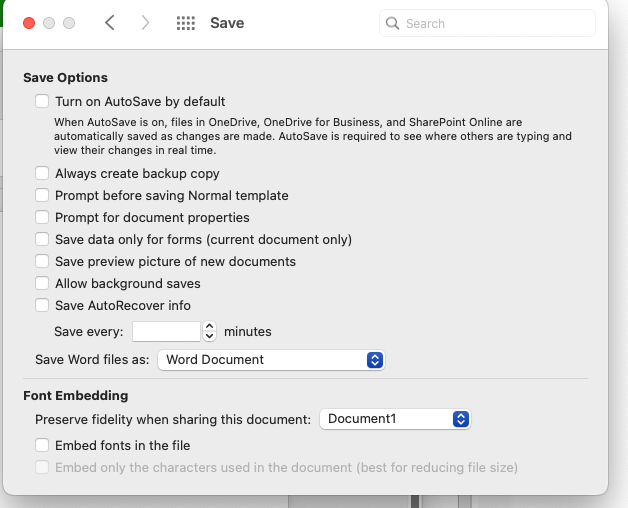Click the red close window button
The height and width of the screenshot is (508, 628).
click(x=29, y=23)
